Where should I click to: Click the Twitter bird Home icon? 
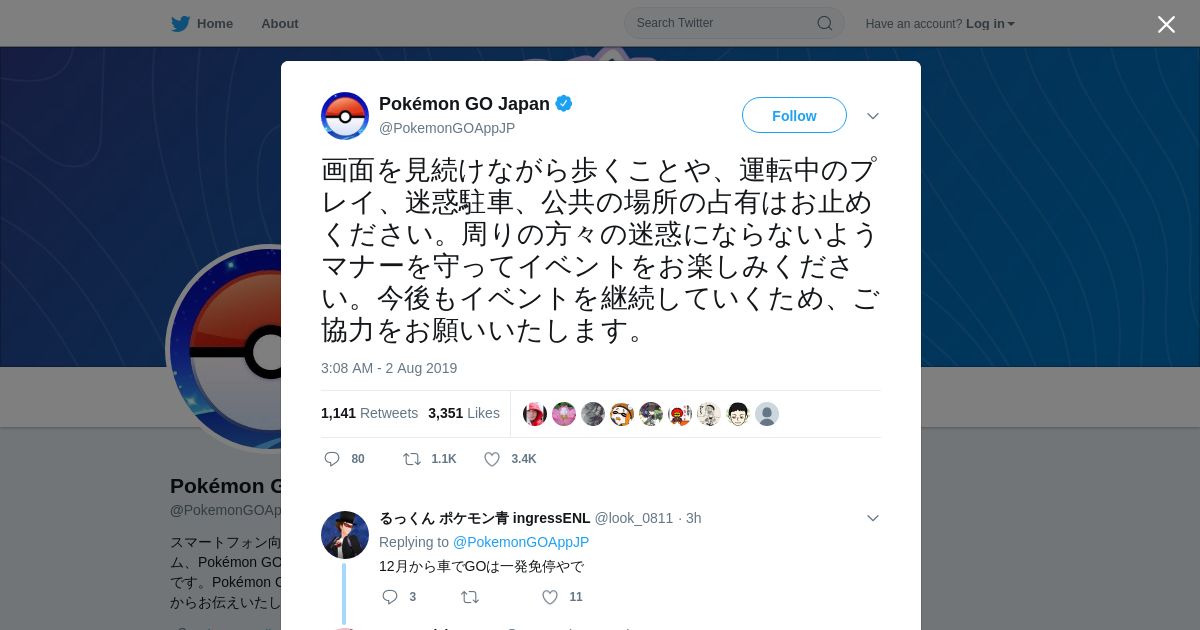click(180, 23)
